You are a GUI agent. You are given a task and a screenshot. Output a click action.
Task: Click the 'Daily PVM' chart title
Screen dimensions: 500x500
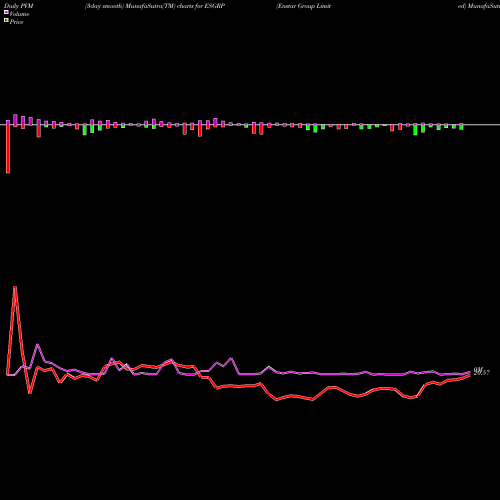click(19, 6)
